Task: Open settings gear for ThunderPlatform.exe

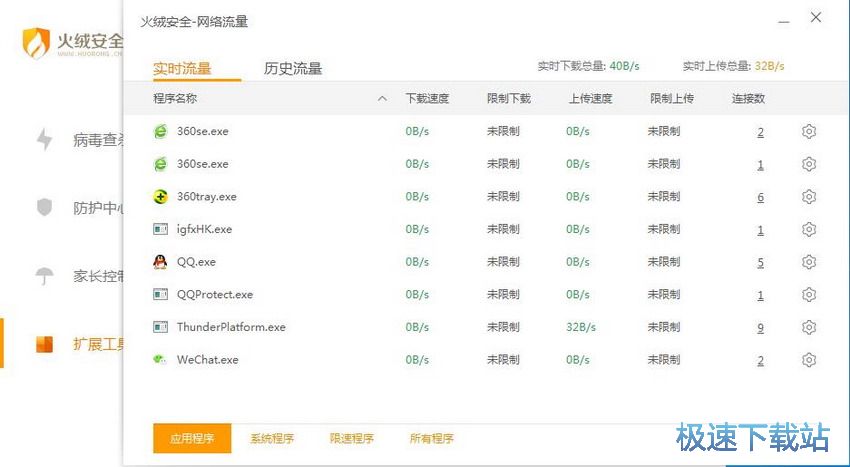Action: coord(809,327)
